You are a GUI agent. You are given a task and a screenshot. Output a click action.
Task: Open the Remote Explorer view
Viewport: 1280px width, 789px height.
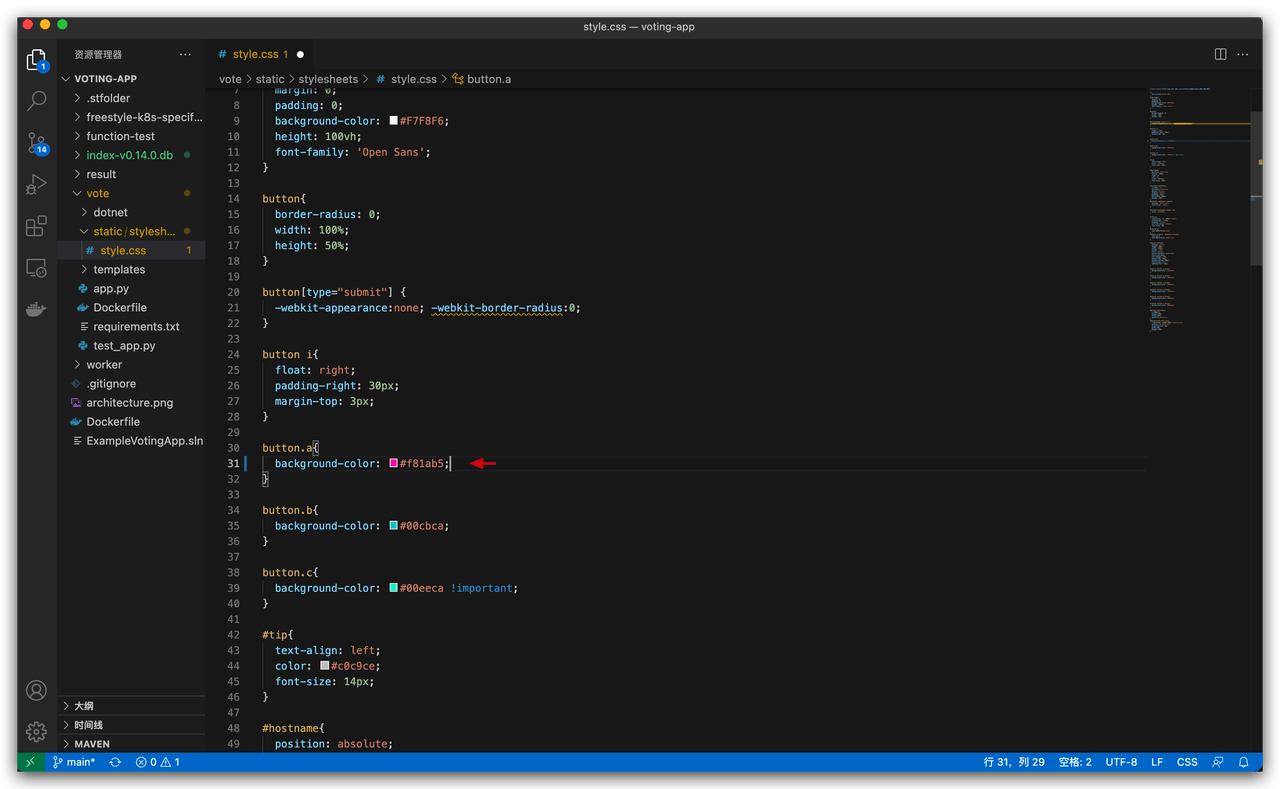(36, 267)
